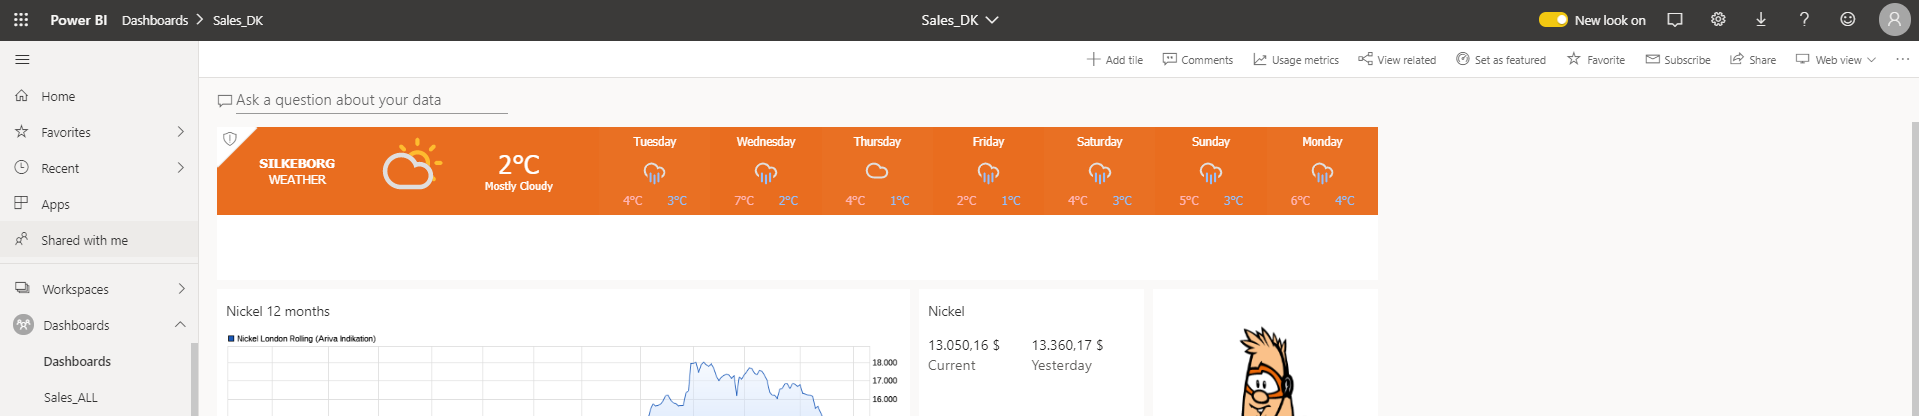The image size is (1919, 416).
Task: Click Set as featured
Action: pyautogui.click(x=1501, y=60)
